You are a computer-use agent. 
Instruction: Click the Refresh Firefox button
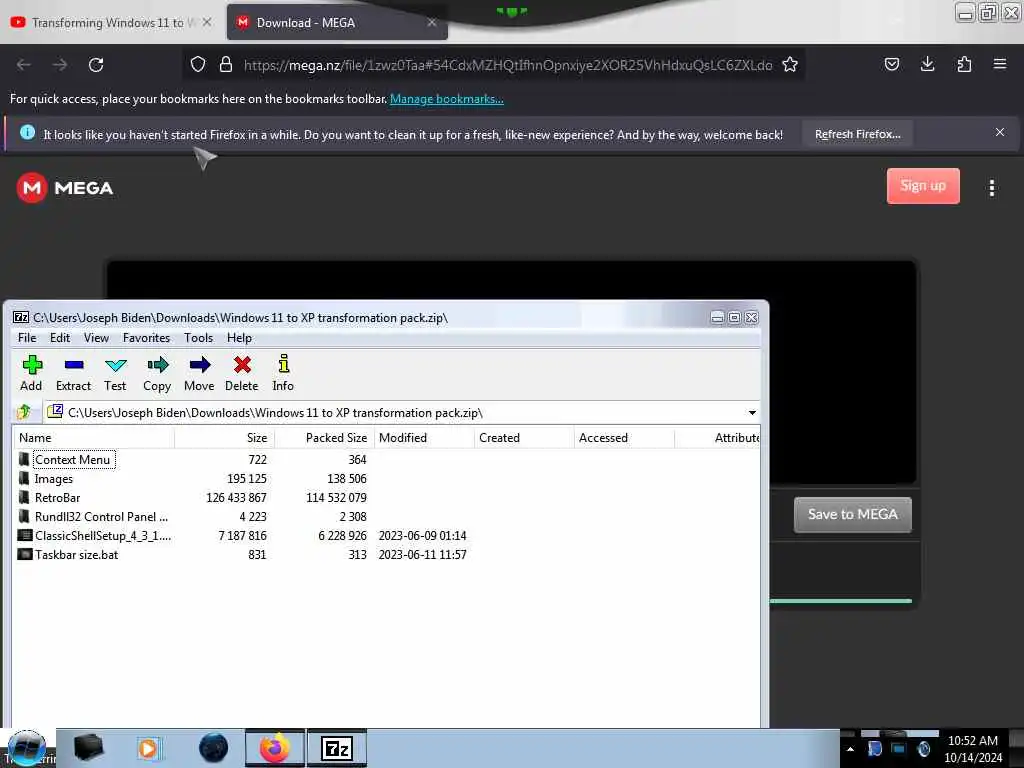click(857, 134)
